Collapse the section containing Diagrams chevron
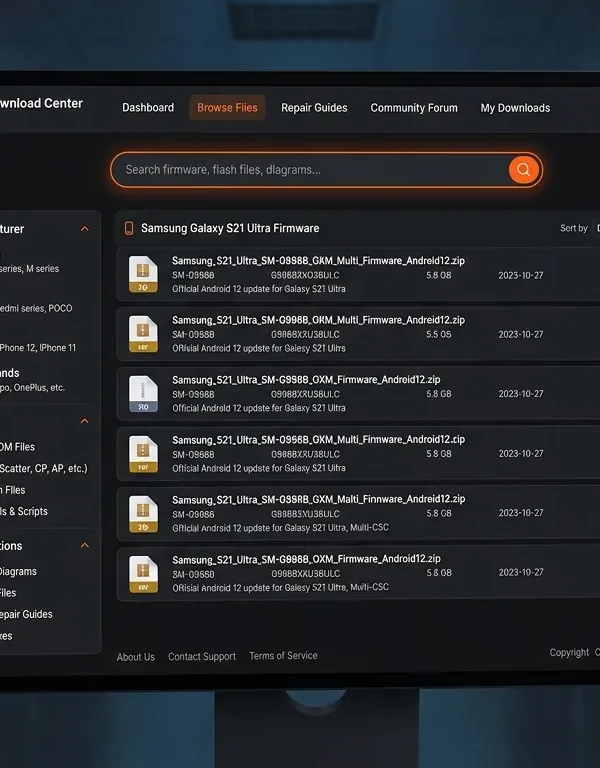The height and width of the screenshot is (768, 600). [85, 545]
